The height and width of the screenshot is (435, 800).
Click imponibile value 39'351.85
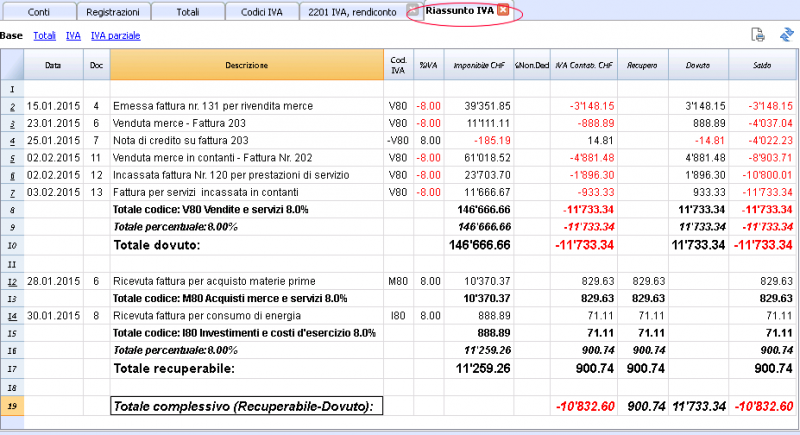487,106
